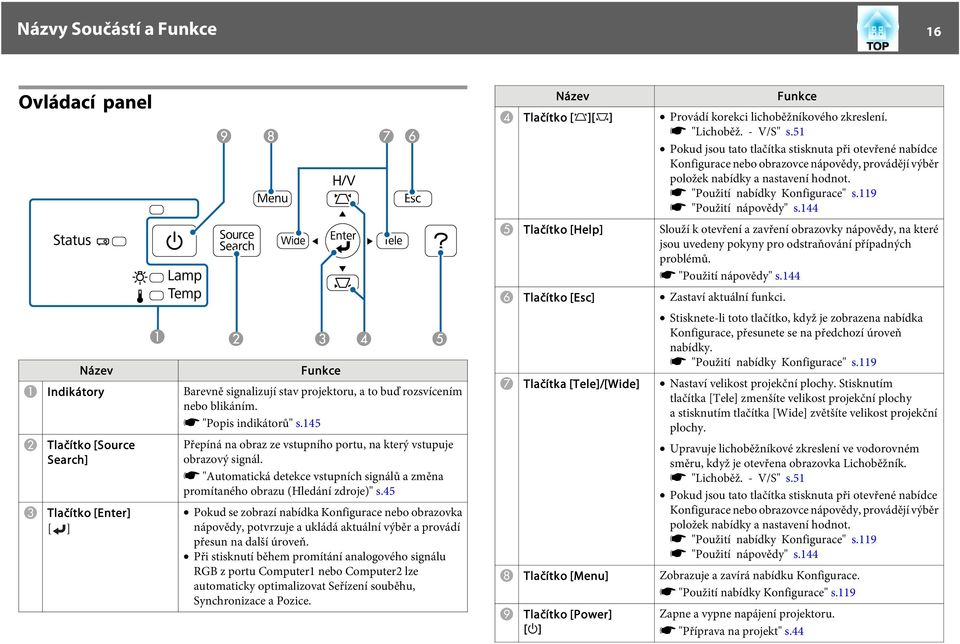The height and width of the screenshot is (644, 960).
Task: Click the Lamp label in the diagram
Action: point(184,276)
